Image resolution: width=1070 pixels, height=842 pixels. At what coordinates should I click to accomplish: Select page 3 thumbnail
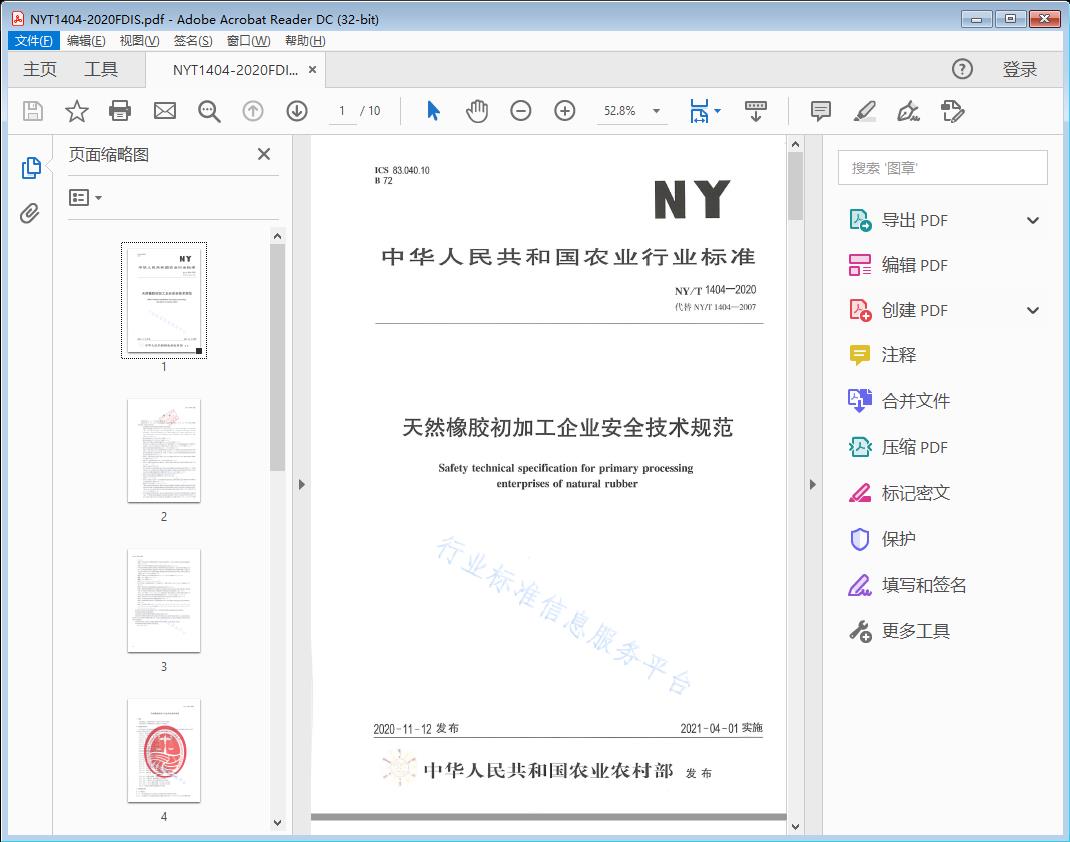tap(164, 601)
